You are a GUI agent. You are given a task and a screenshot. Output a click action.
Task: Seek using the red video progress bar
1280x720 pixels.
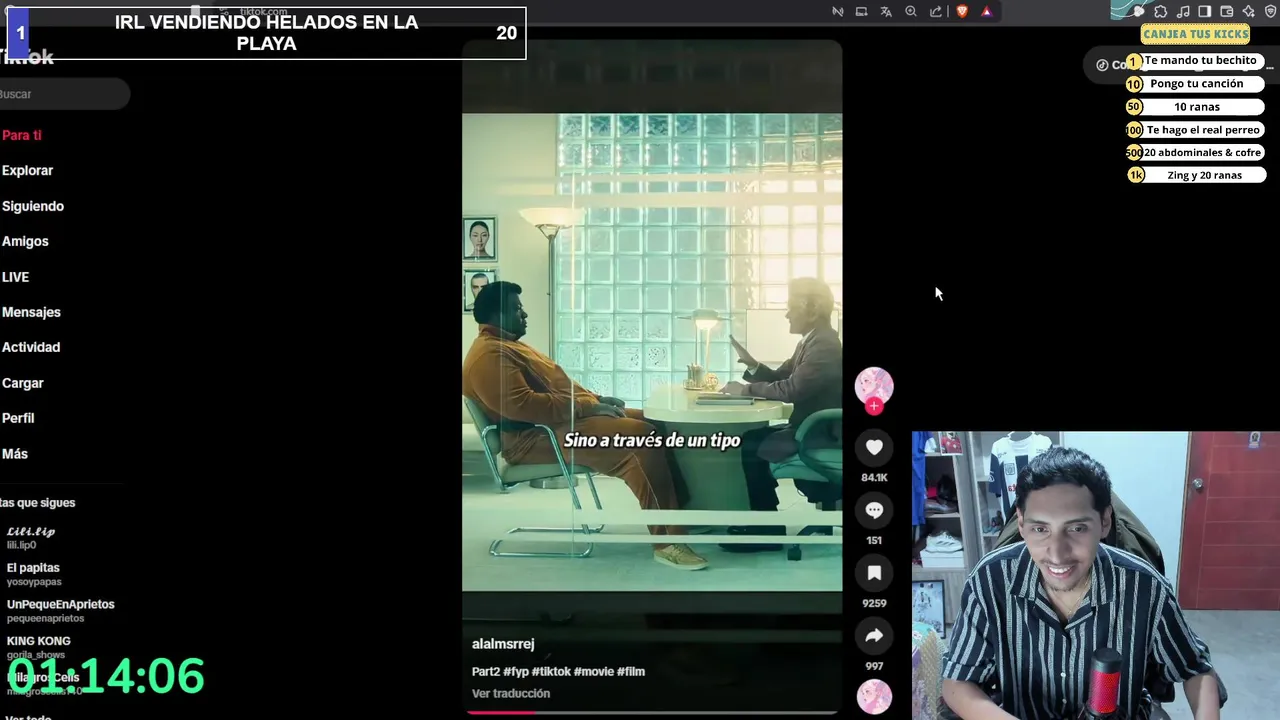652,713
